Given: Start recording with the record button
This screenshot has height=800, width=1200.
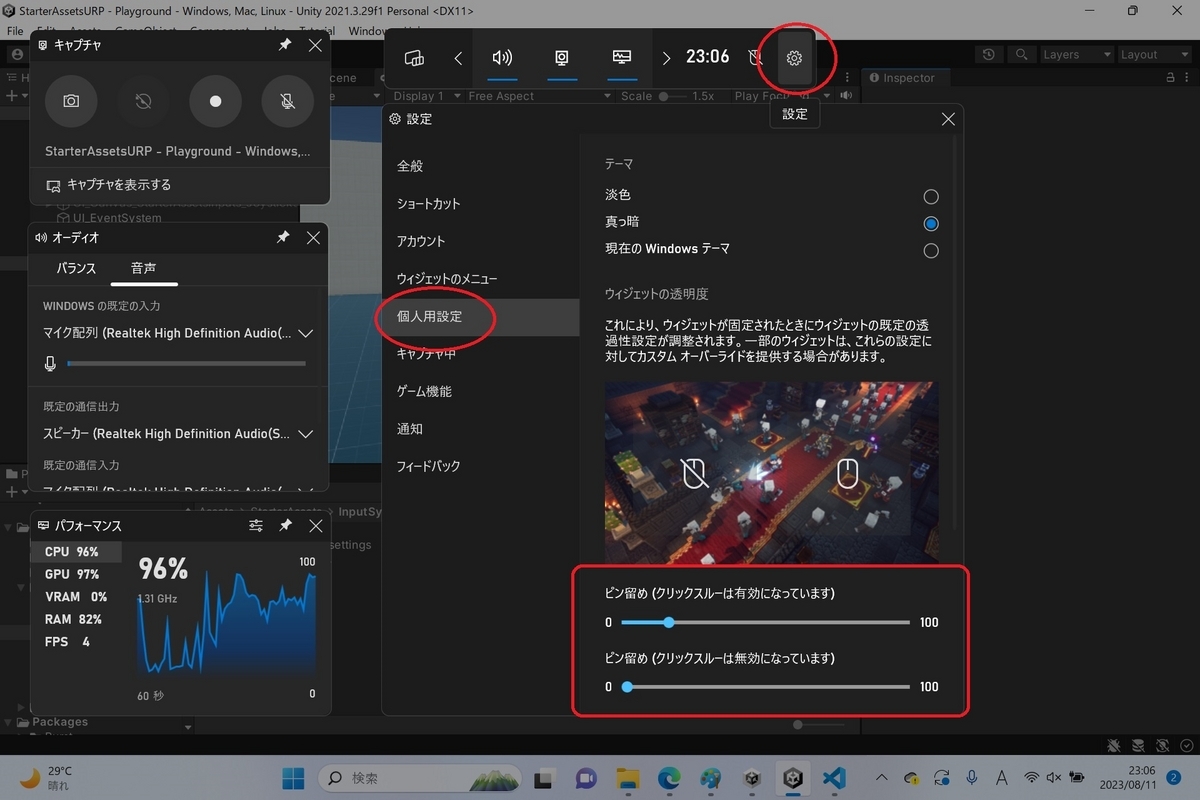Looking at the screenshot, I should pos(215,101).
